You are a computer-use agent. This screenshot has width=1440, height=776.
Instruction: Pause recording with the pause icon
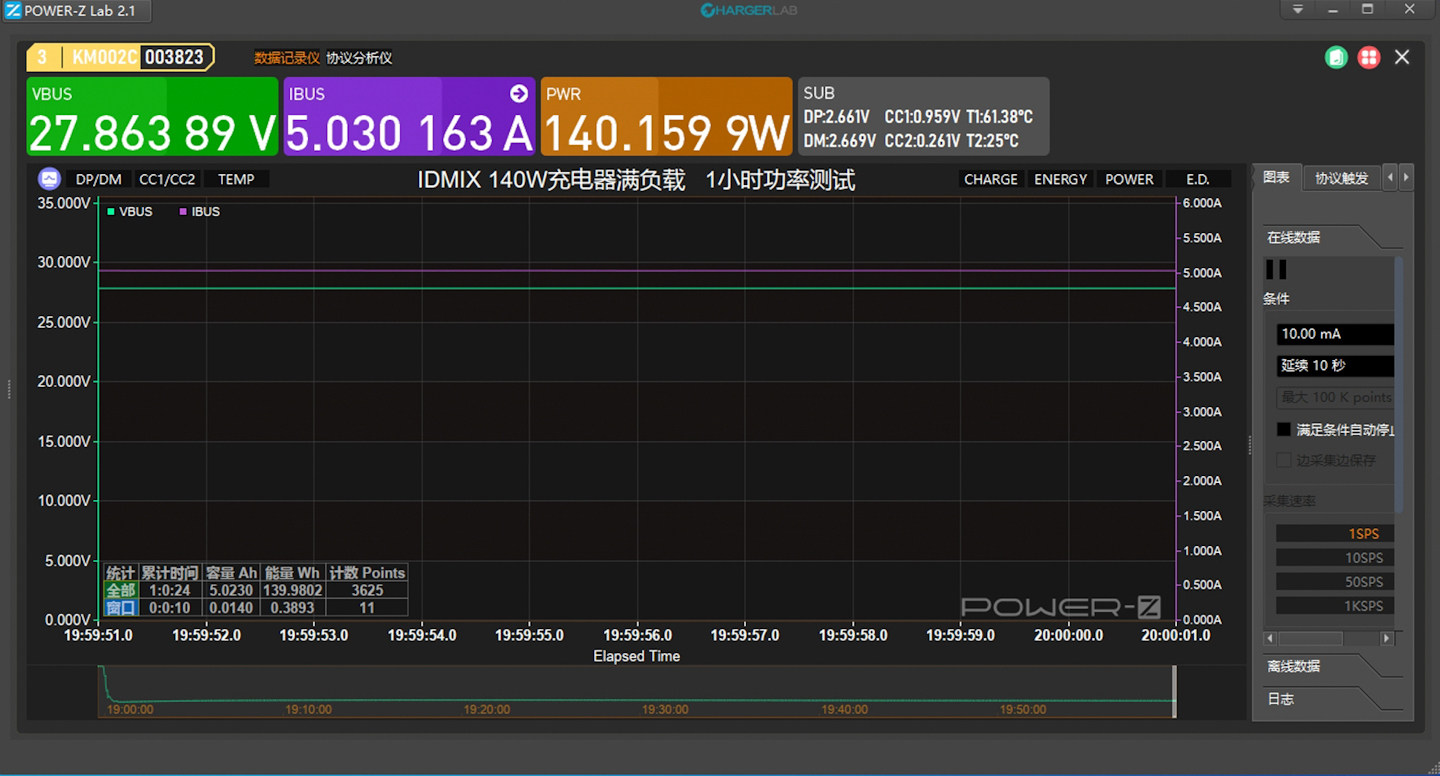click(1276, 269)
